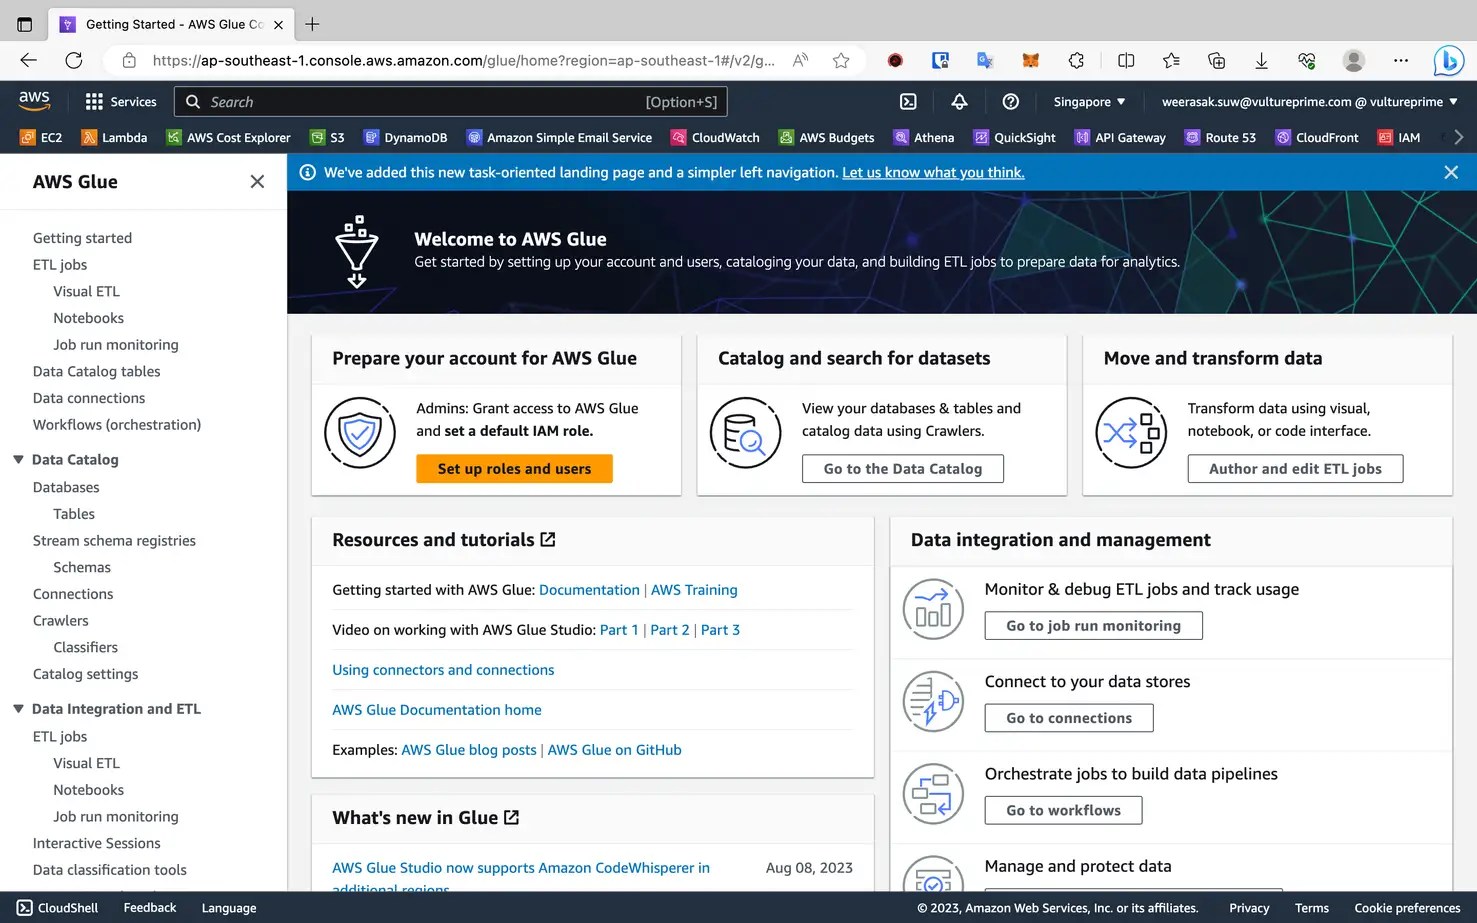This screenshot has height=923, width=1477.
Task: Click Go to job run monitoring
Action: pos(1093,626)
